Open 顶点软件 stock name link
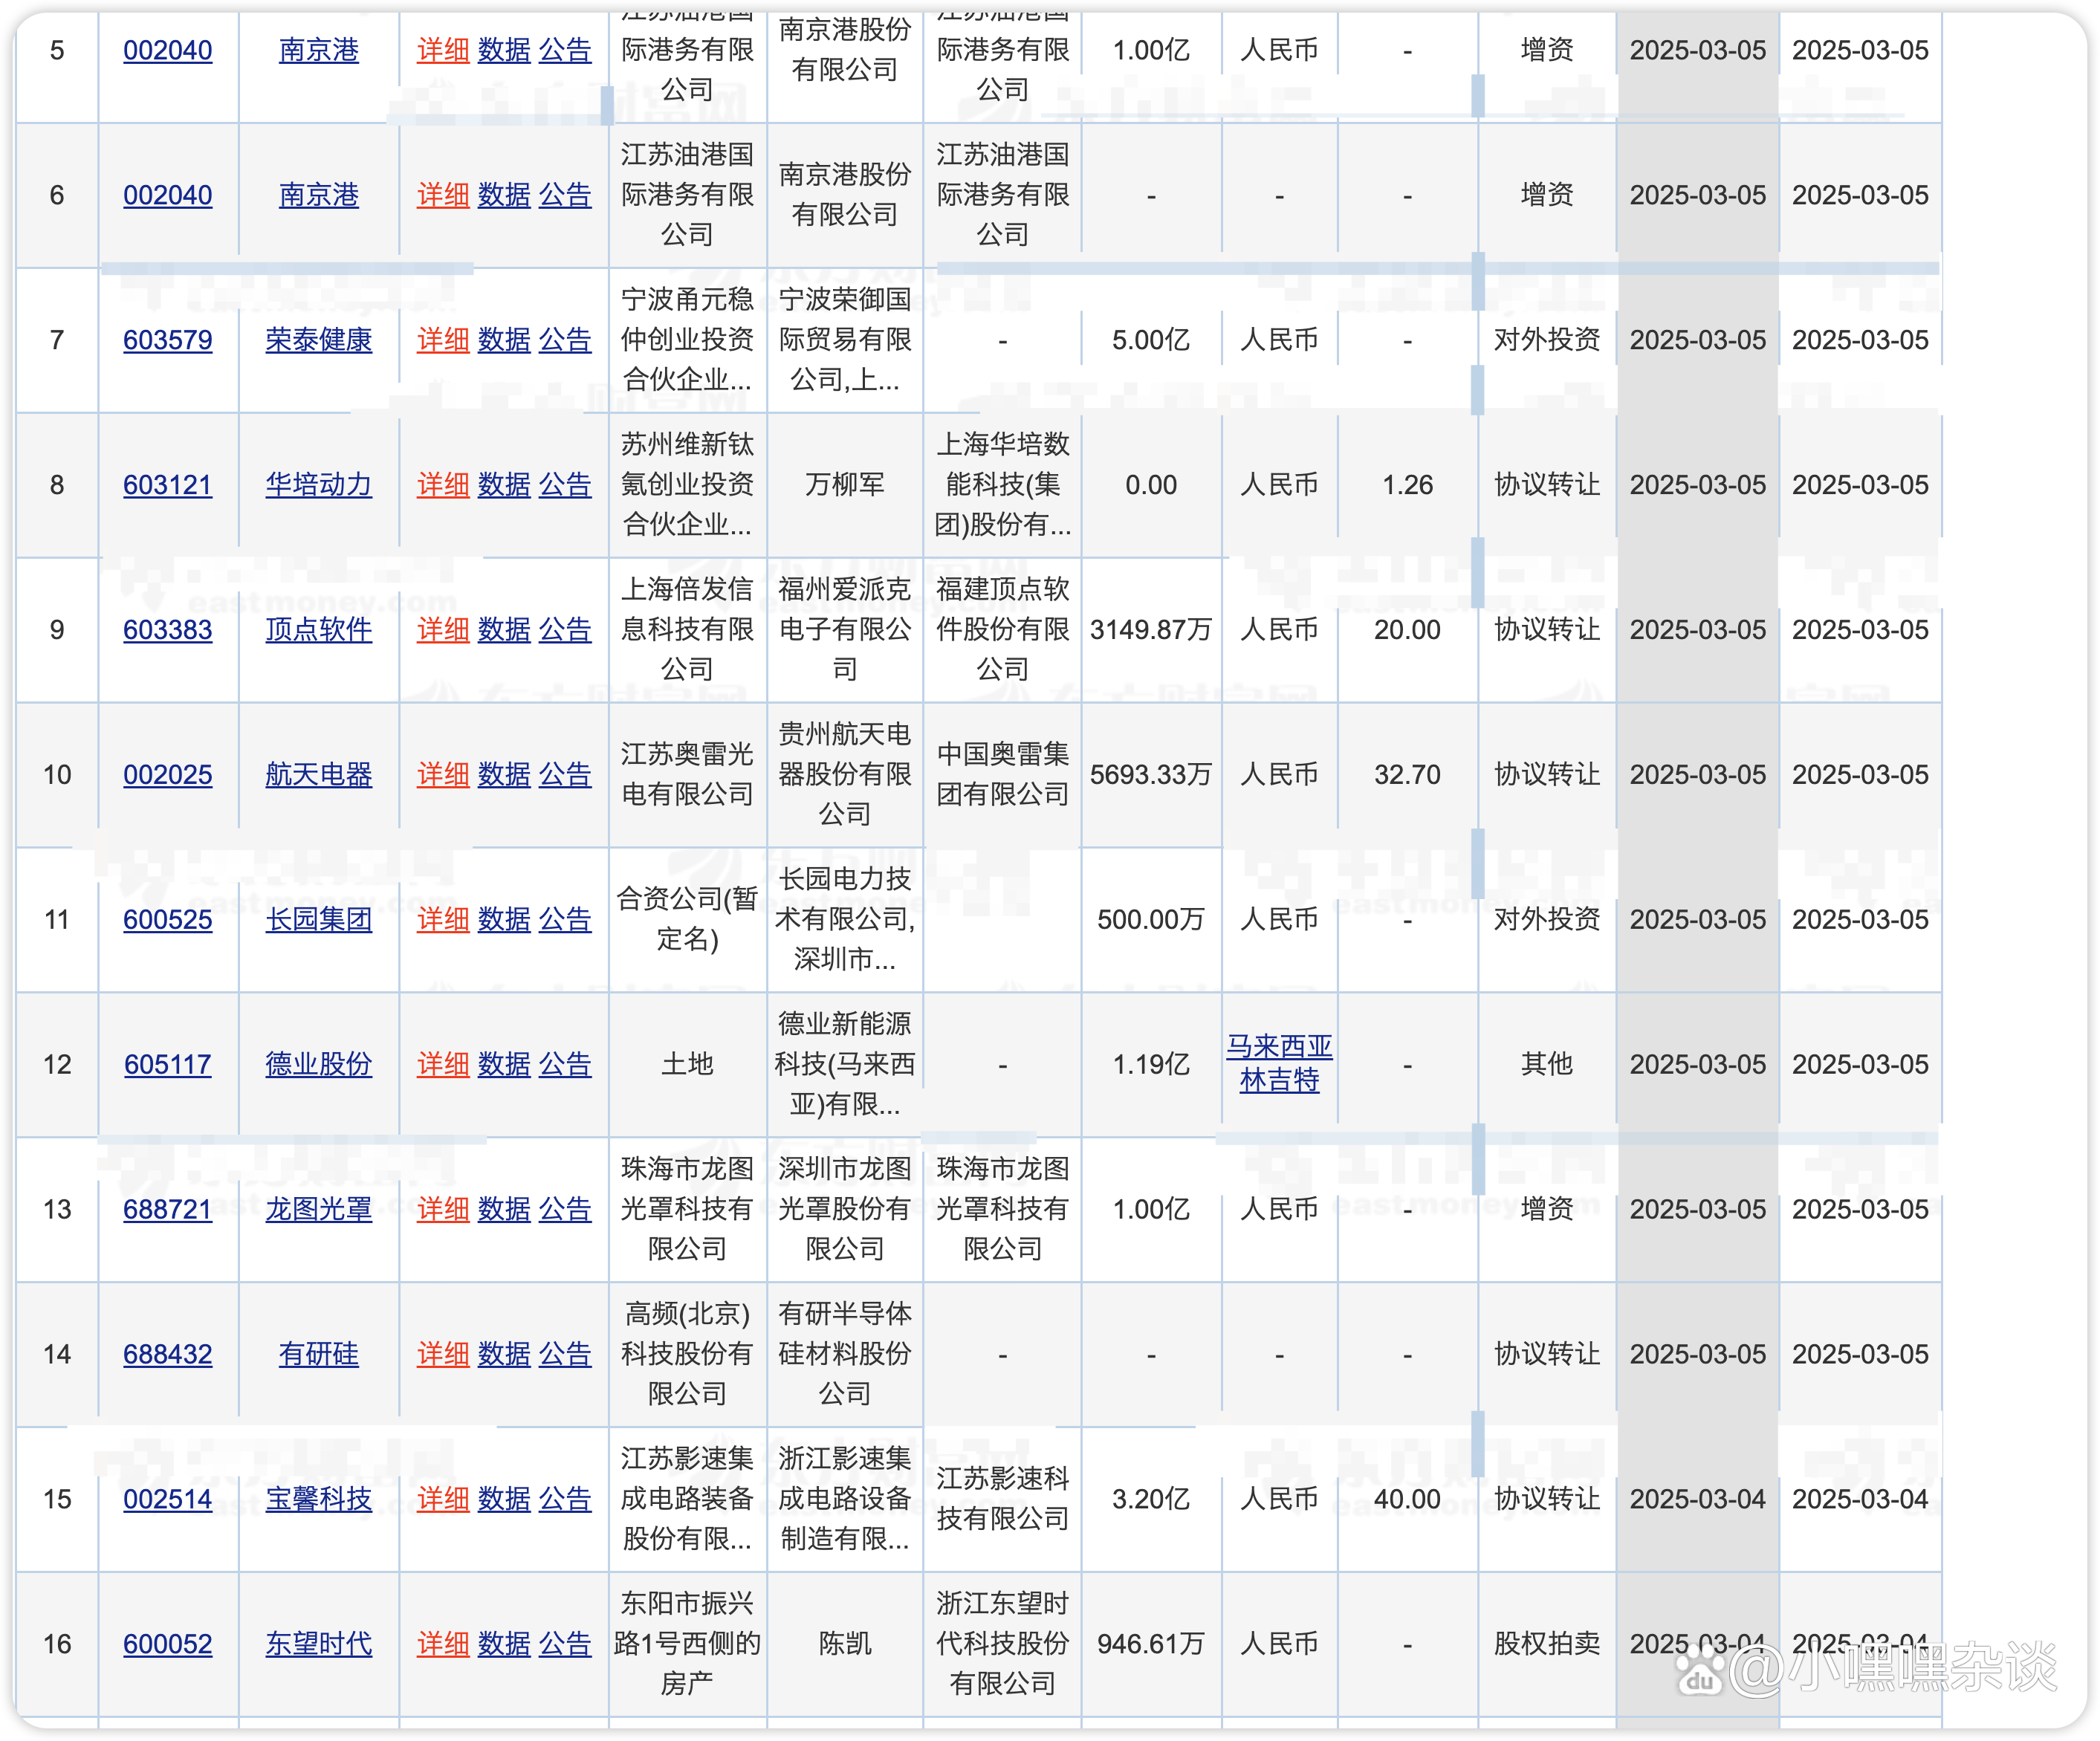2100x1741 pixels. [319, 630]
